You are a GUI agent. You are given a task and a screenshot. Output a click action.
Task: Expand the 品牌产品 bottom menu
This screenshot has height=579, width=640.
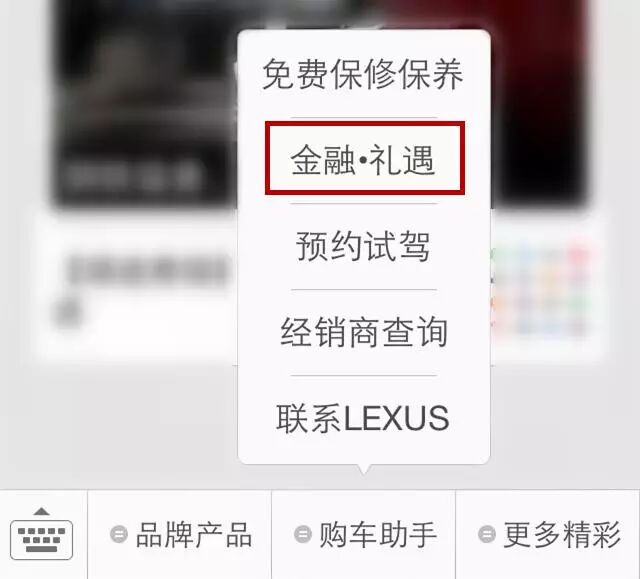click(180, 535)
